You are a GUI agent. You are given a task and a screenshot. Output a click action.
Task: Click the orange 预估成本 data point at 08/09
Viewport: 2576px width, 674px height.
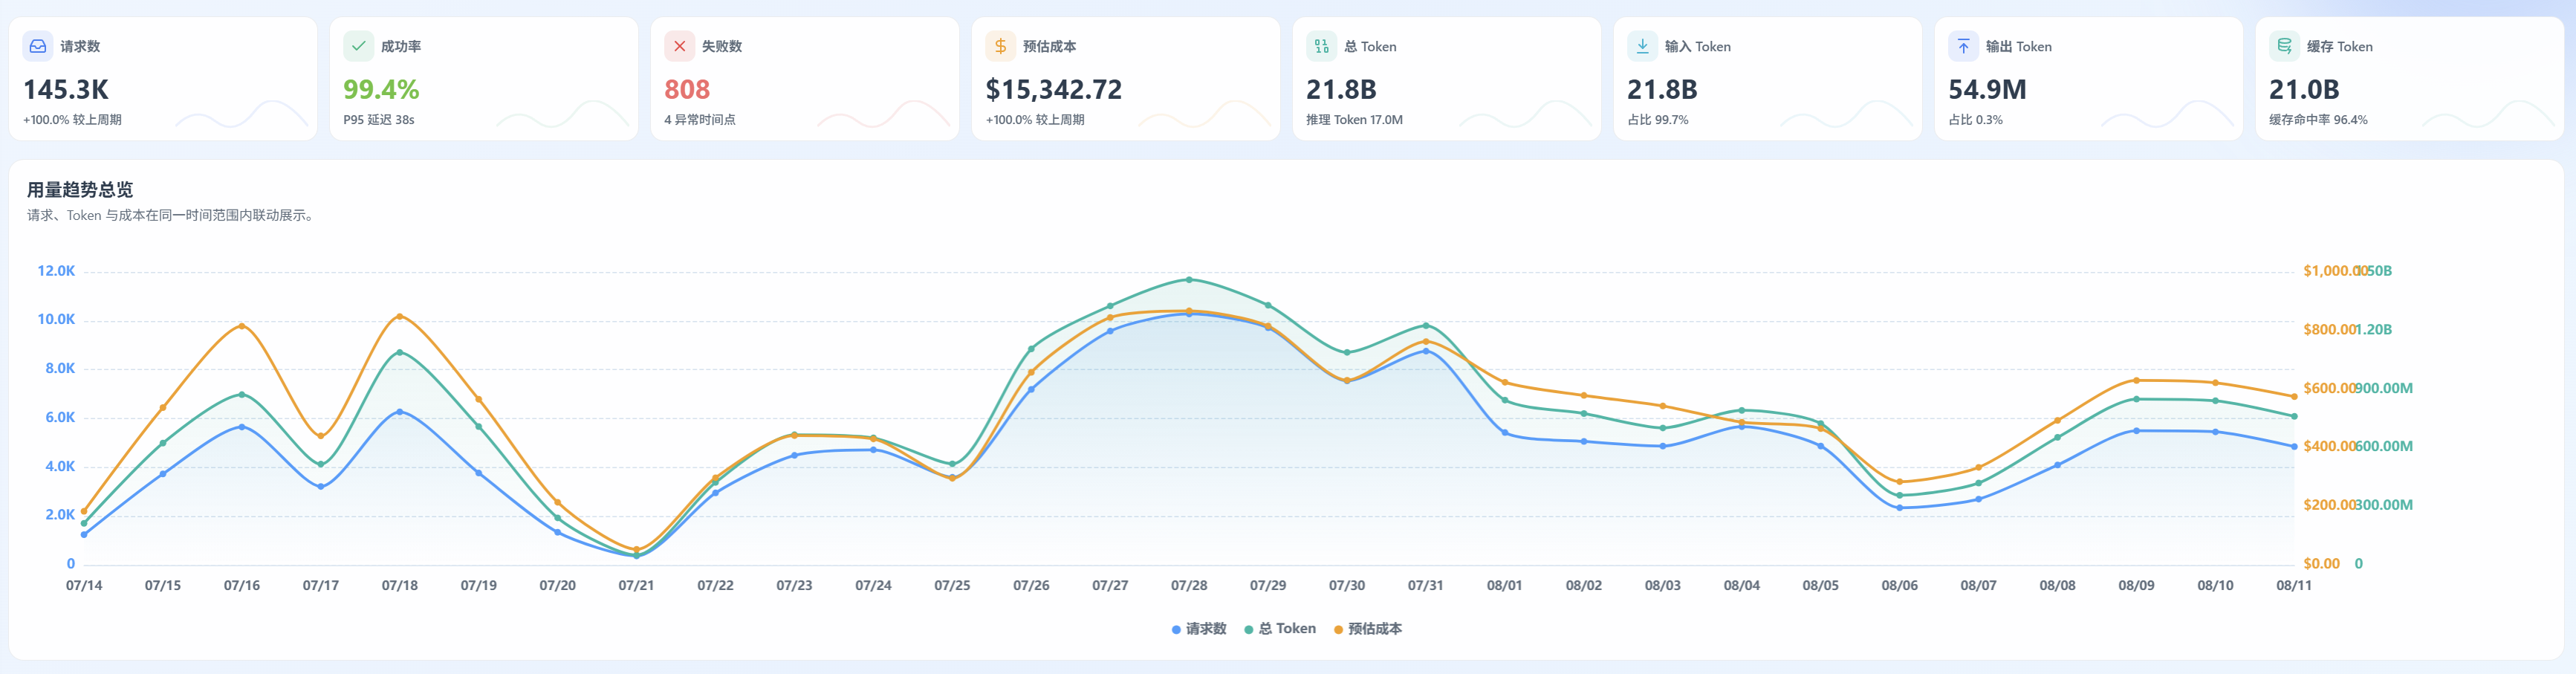[2136, 380]
